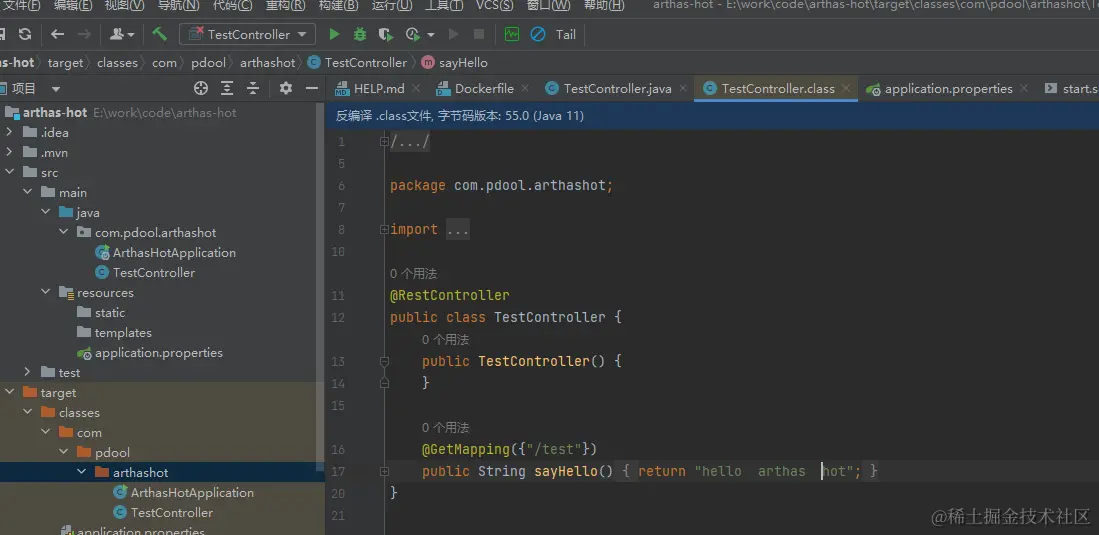Toggle fold of the import block
The image size is (1099, 535).
coord(384,230)
